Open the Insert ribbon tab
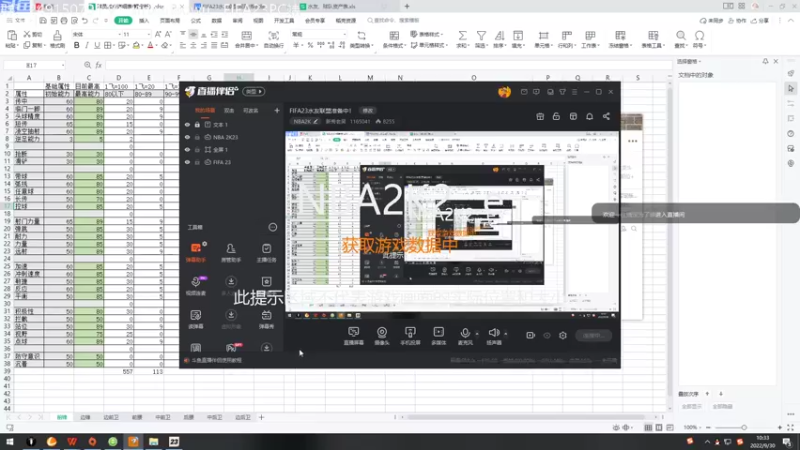800x450 pixels. 144,20
